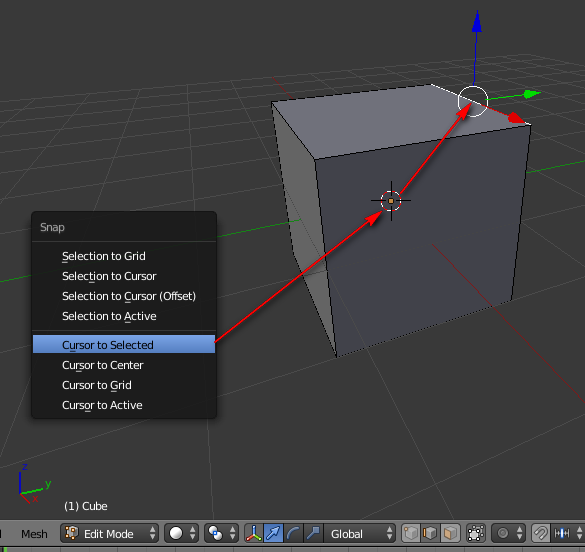
Task: Open the Edit Mode selector dropdown
Action: pos(109,533)
